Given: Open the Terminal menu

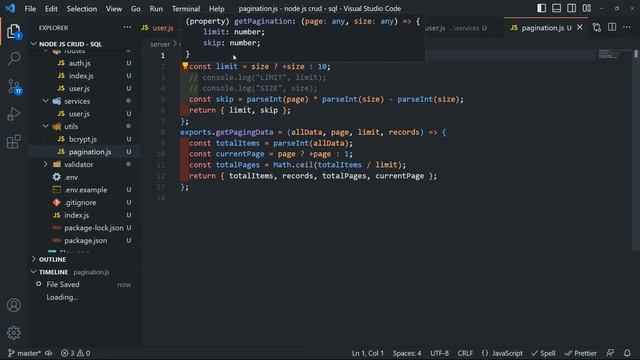Looking at the screenshot, I should 186,9.
